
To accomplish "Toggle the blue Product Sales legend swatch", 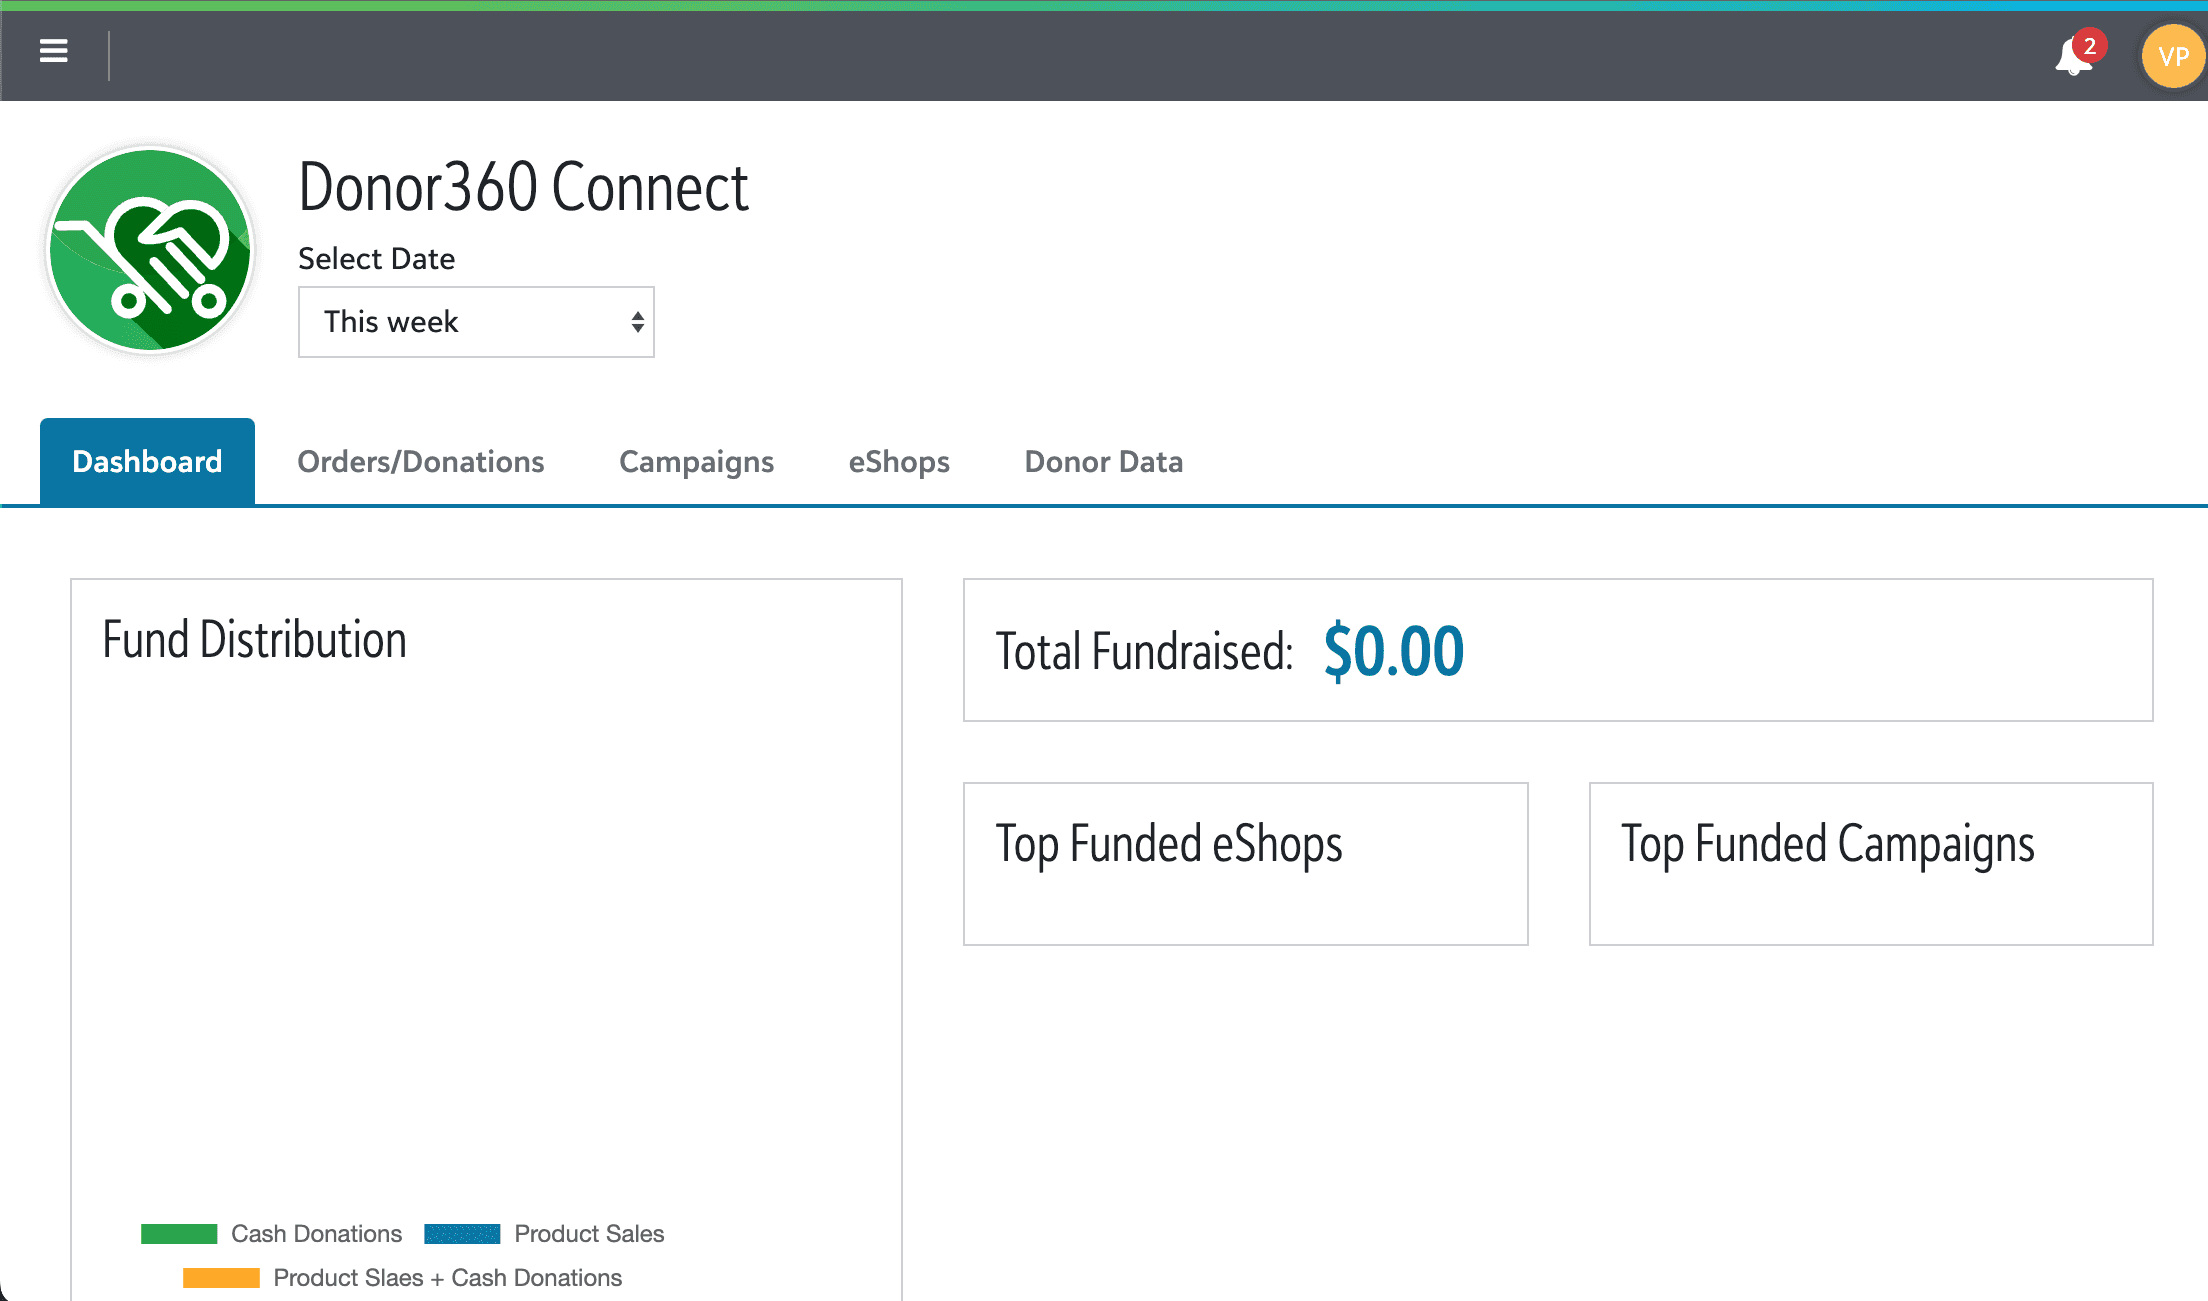I will 462,1234.
